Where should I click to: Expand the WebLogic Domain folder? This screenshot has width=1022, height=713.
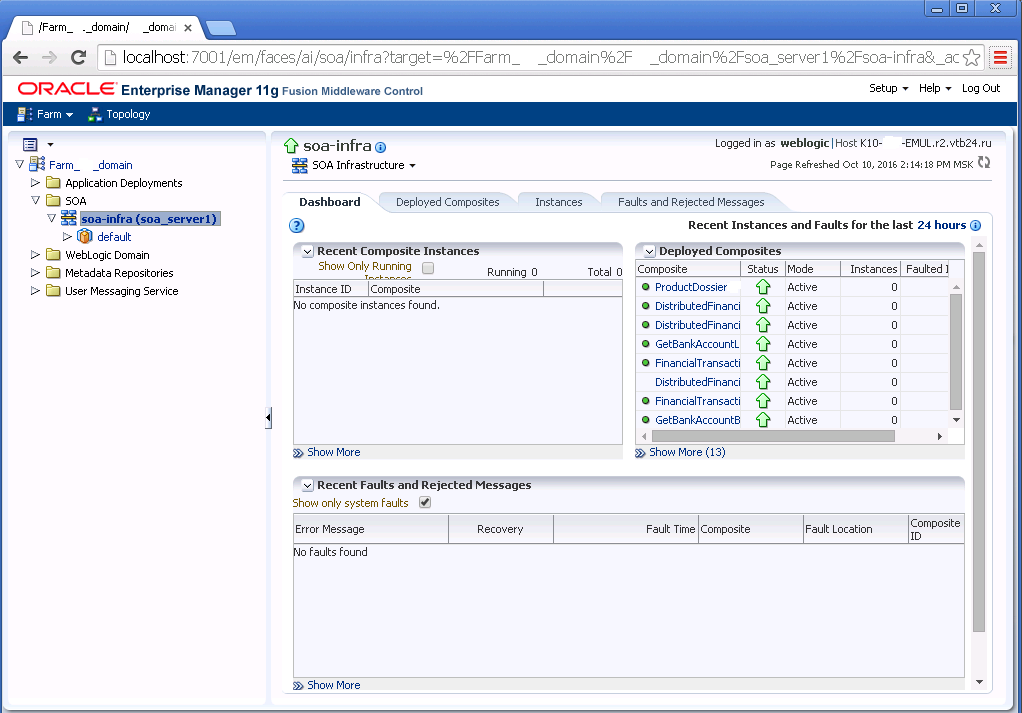35,254
